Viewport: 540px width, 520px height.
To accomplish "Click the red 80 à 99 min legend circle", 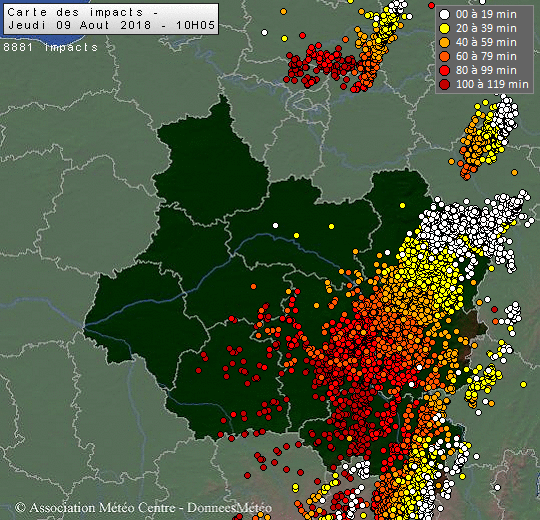I will tap(445, 70).
